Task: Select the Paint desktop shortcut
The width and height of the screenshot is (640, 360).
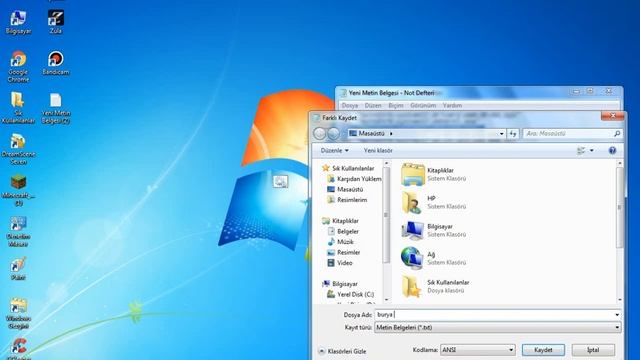Action: pos(18,269)
